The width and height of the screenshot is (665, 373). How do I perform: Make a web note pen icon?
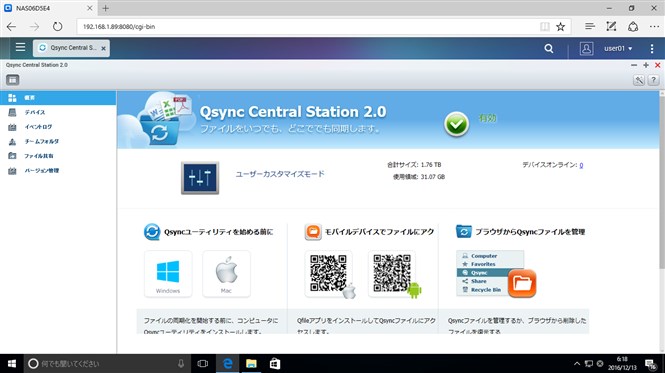[611, 26]
